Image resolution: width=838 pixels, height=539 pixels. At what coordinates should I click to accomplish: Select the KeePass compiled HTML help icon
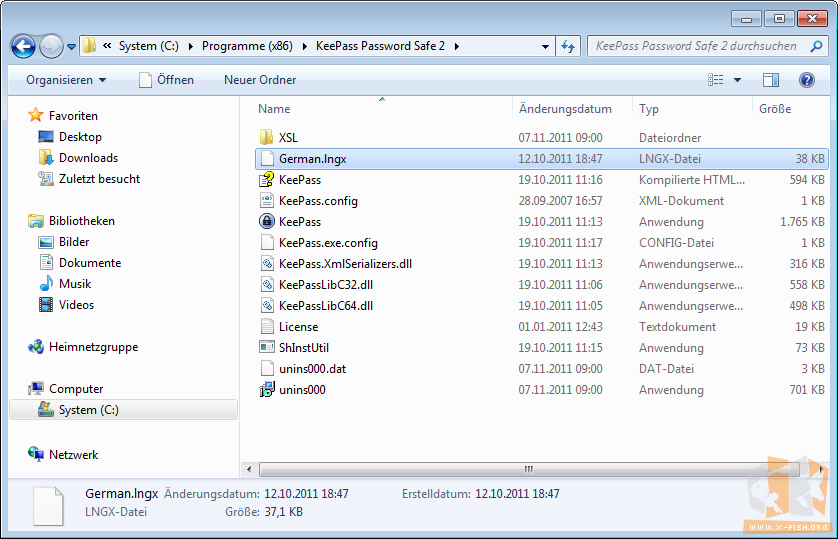tap(267, 179)
